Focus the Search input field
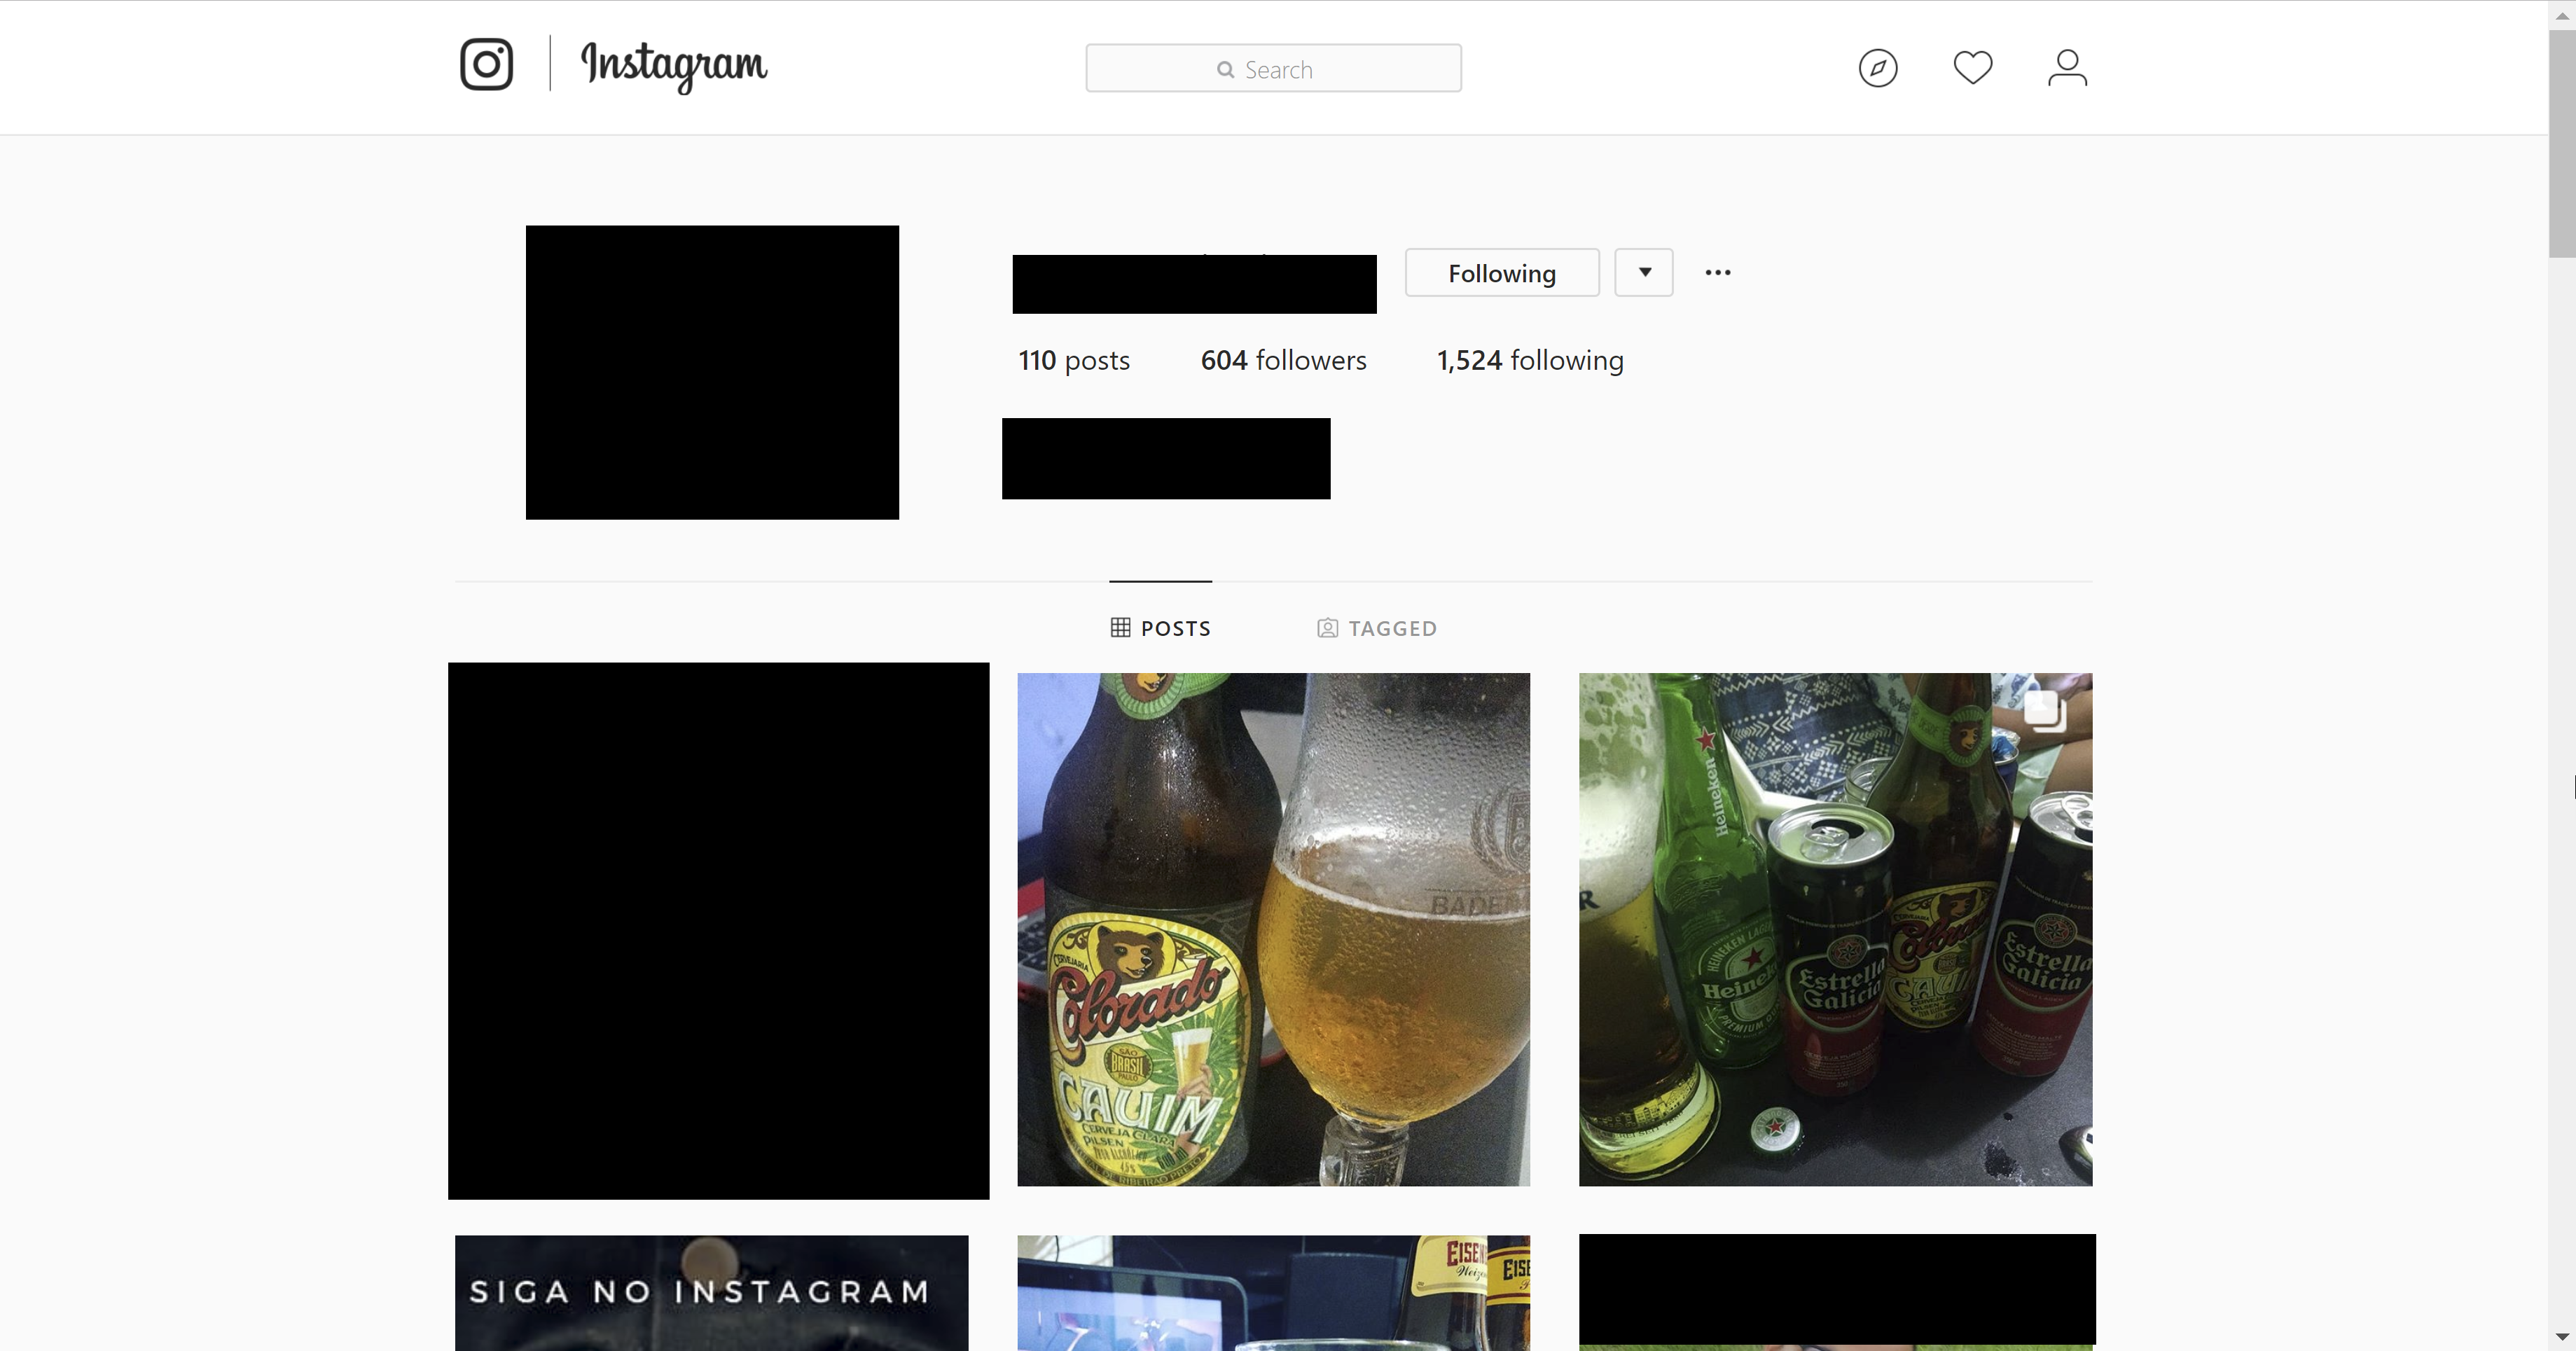Screen dimensions: 2576x1351 point(1273,68)
